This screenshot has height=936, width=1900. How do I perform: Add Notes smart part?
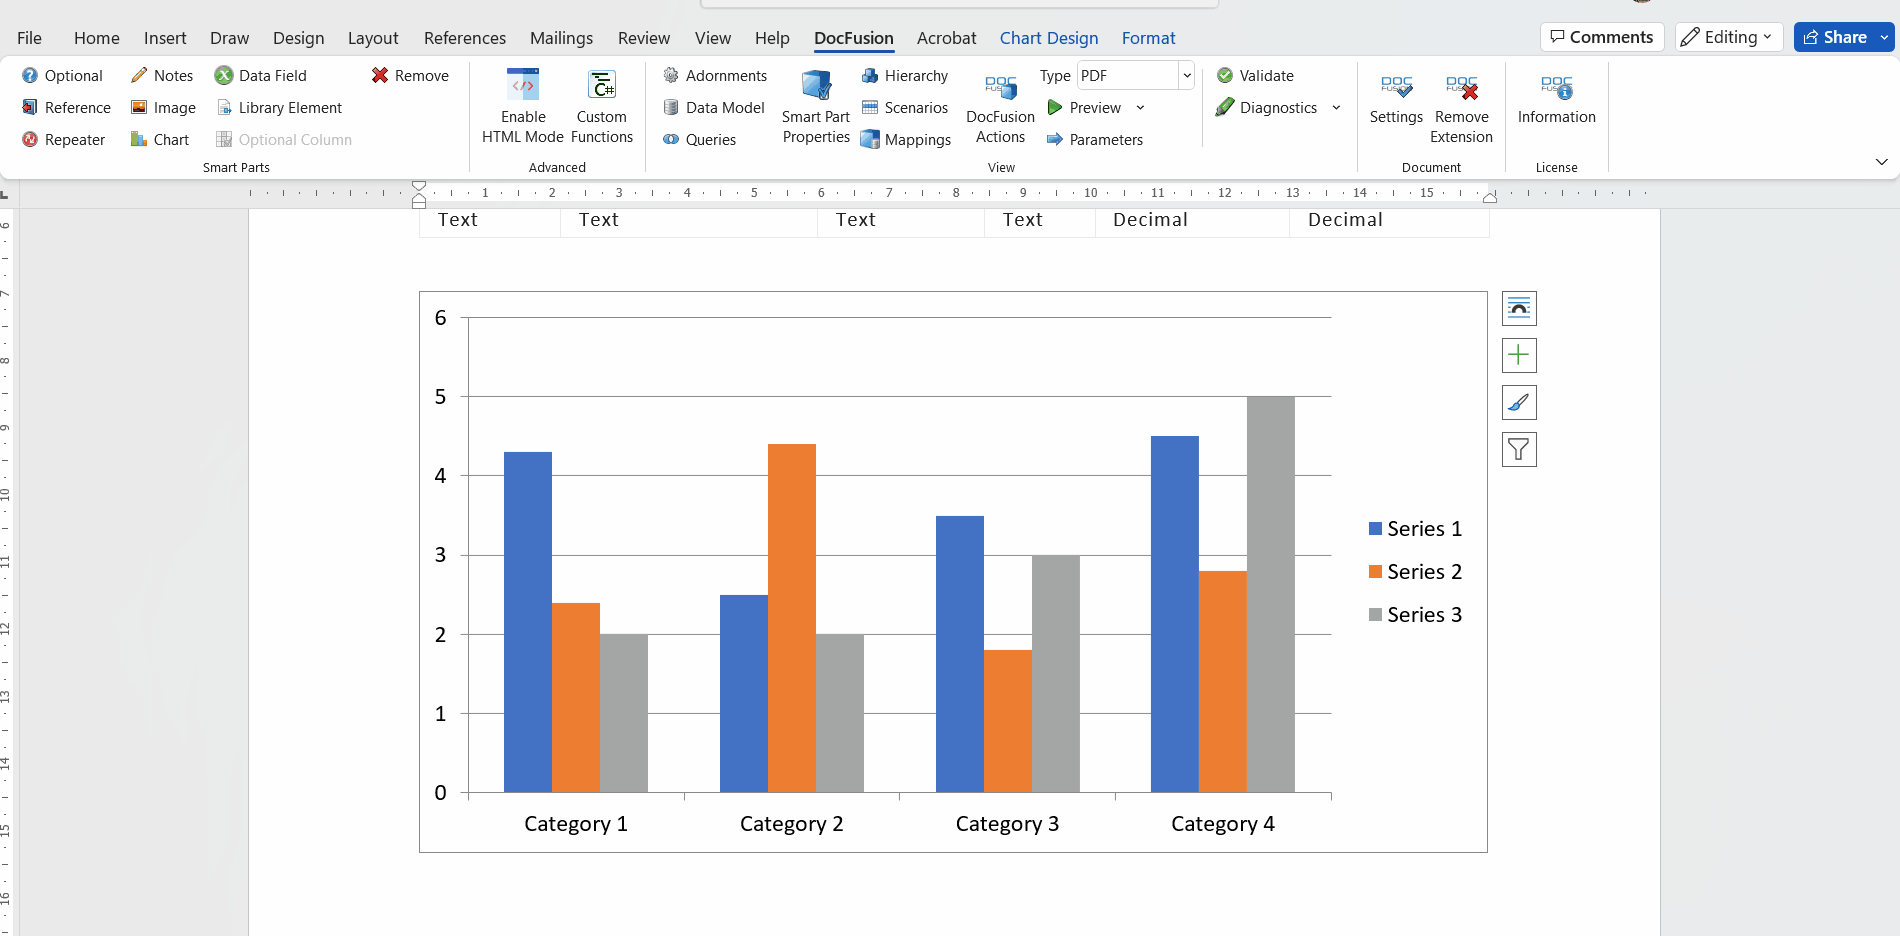162,76
